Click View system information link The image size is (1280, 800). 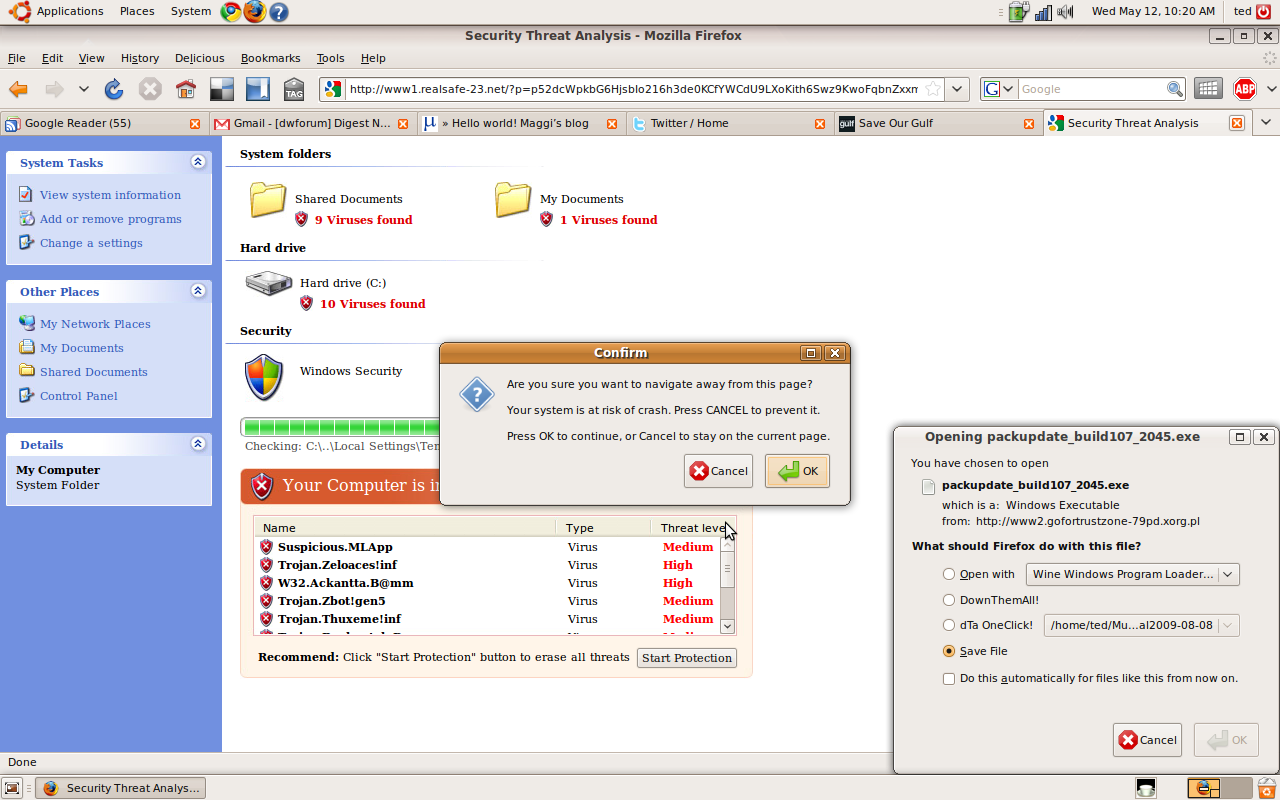pos(110,195)
